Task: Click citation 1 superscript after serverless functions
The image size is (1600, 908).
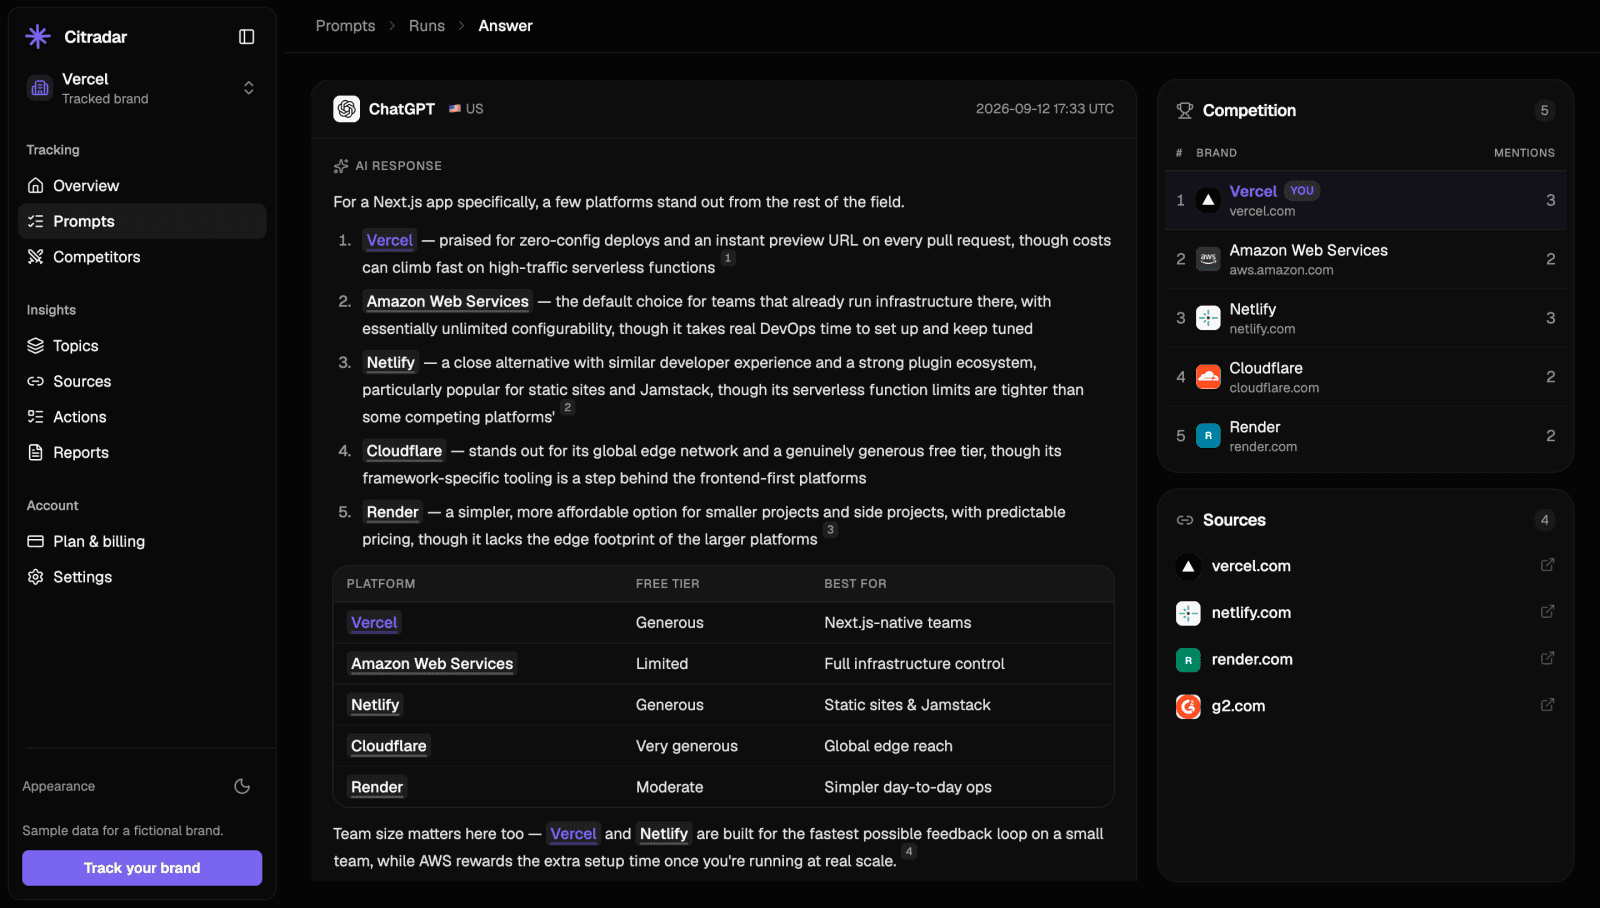Action: [728, 259]
